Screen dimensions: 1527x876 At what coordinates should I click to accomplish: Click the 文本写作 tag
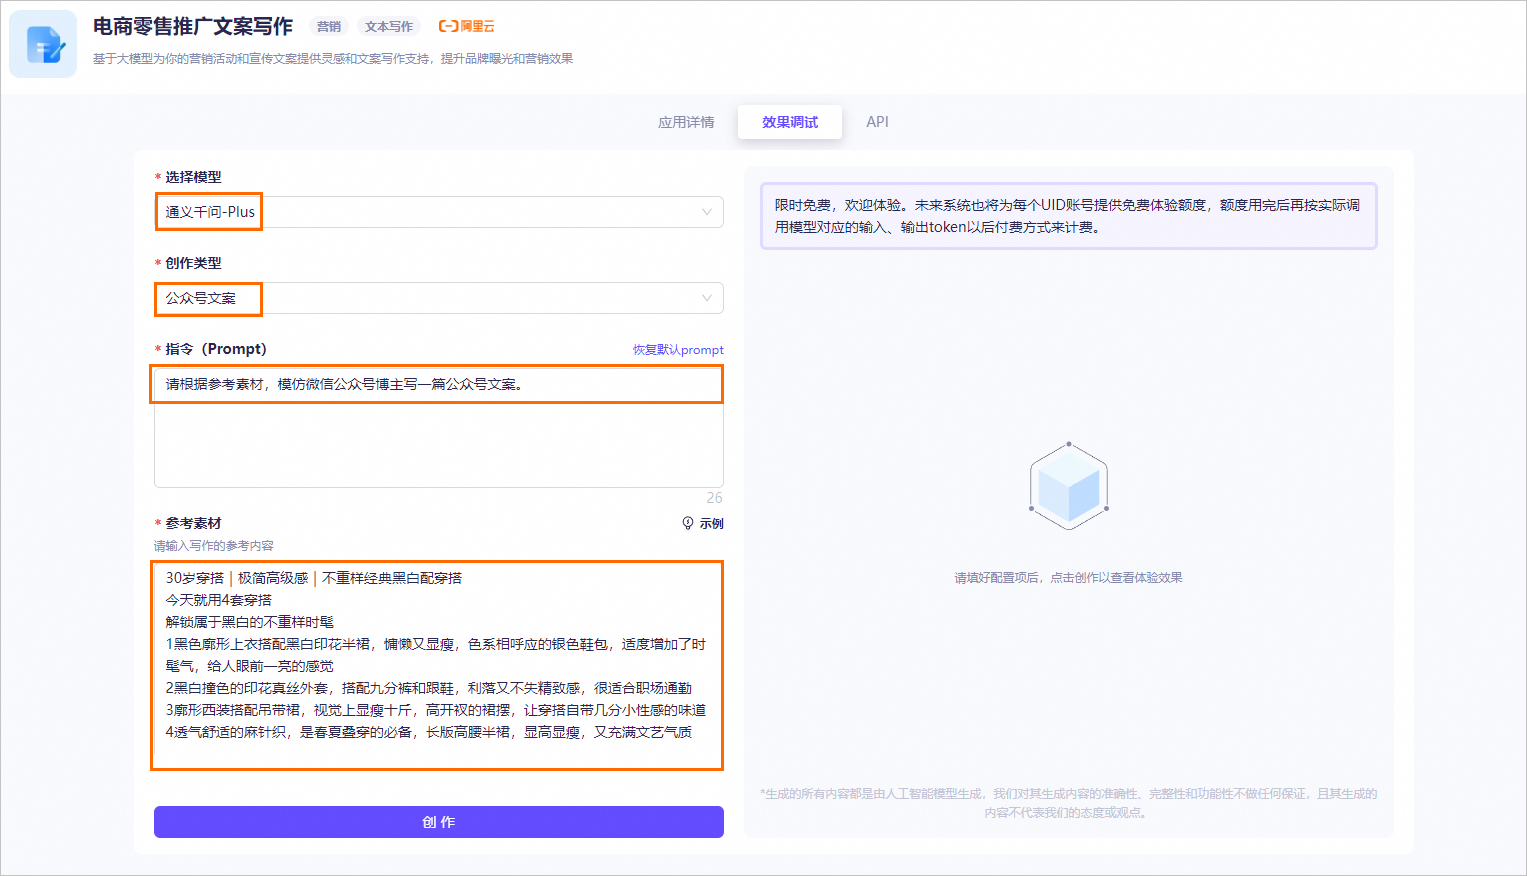click(389, 27)
